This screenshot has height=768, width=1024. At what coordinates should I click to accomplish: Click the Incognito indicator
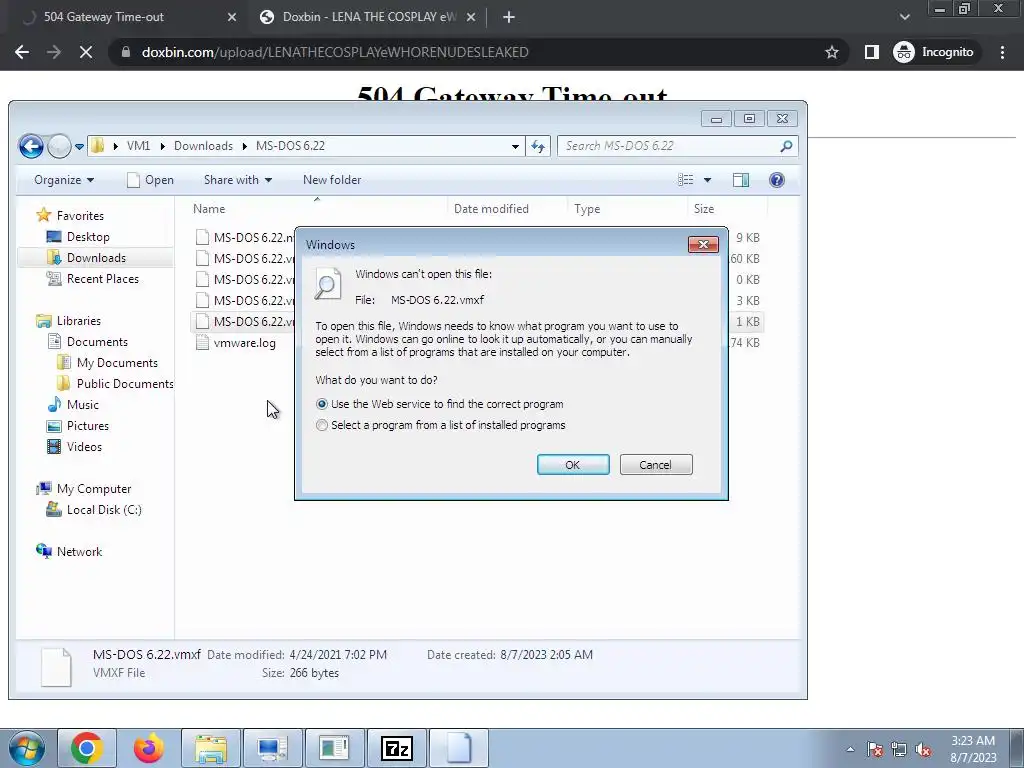[935, 52]
